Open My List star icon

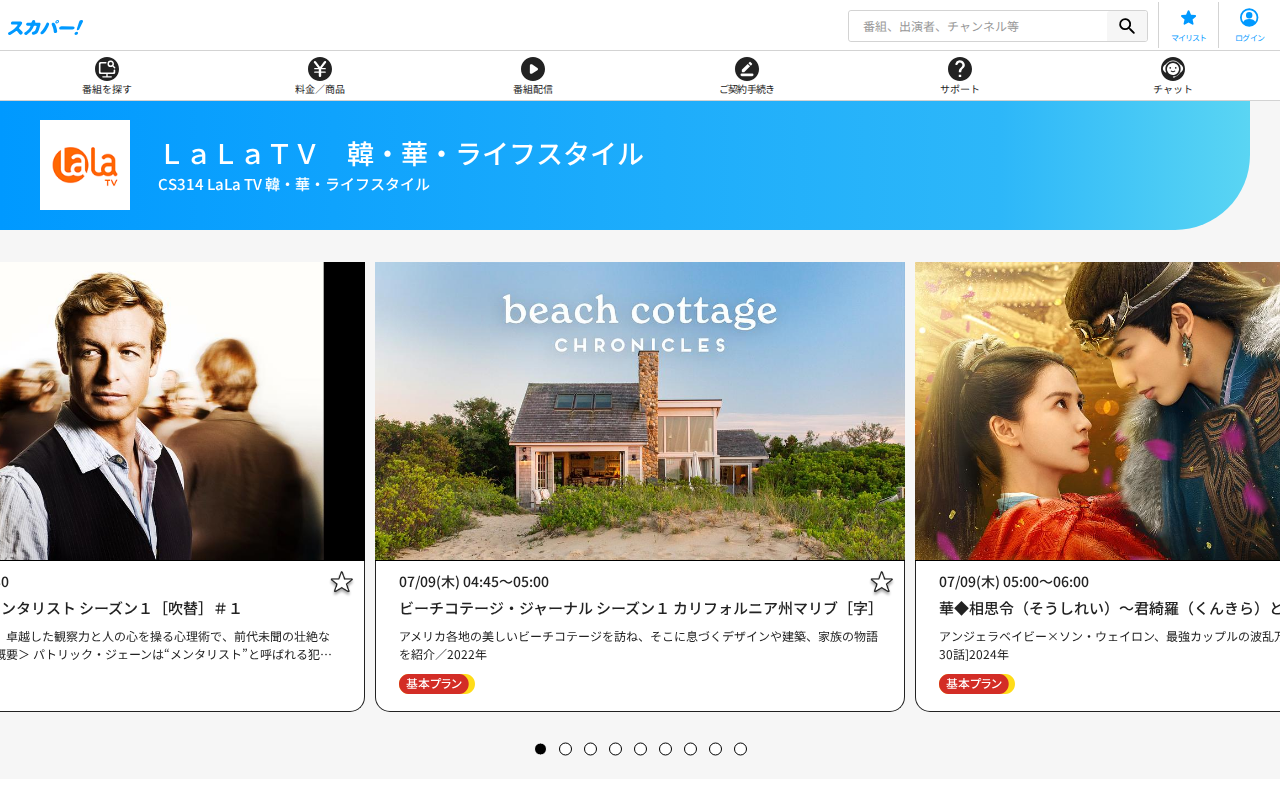pos(1188,18)
